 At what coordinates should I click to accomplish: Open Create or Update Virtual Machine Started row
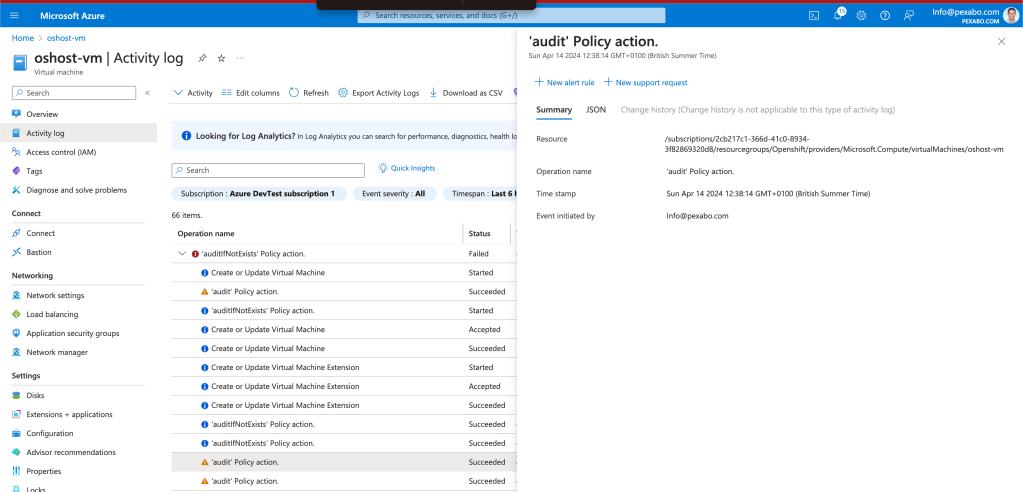click(344, 272)
